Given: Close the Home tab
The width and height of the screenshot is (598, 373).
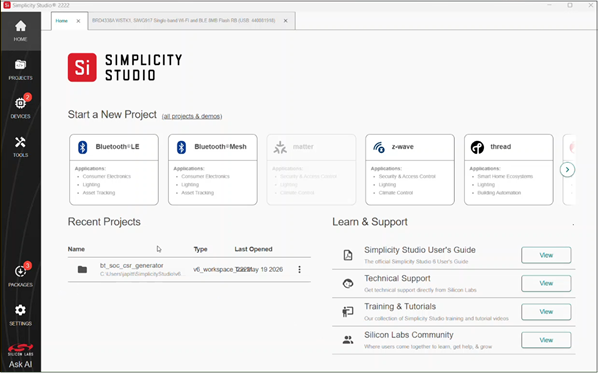Looking at the screenshot, I should tap(78, 21).
